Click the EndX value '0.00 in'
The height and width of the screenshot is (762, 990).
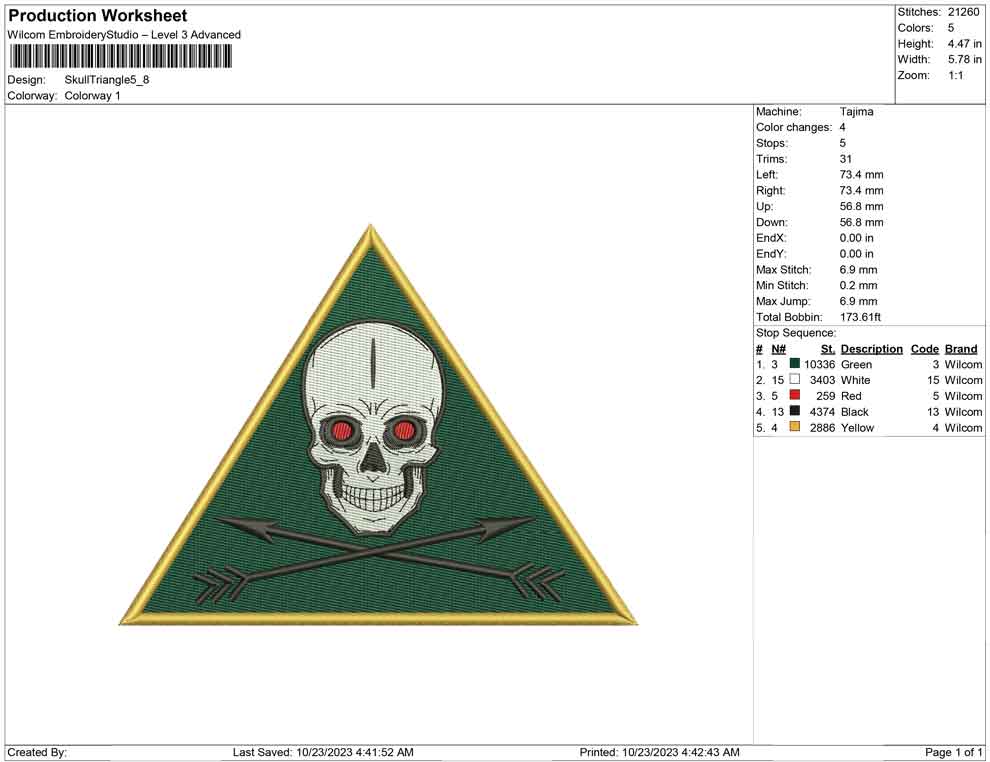point(857,238)
